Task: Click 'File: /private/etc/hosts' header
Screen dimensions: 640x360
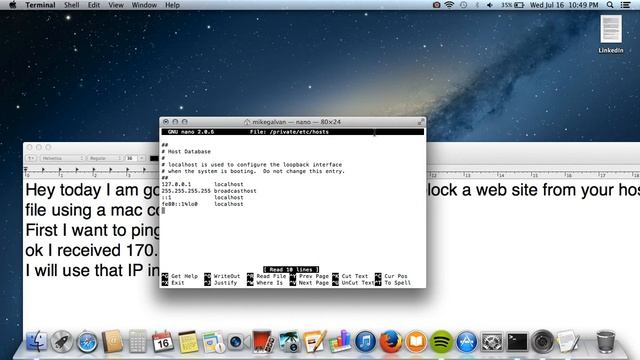Action: (289, 132)
